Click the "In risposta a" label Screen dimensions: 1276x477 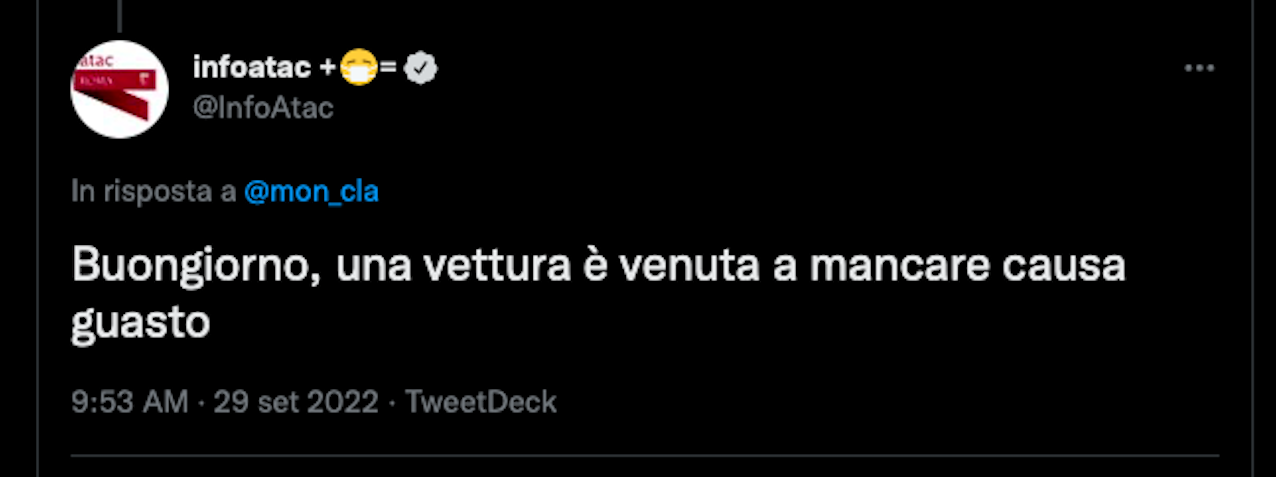(x=154, y=192)
